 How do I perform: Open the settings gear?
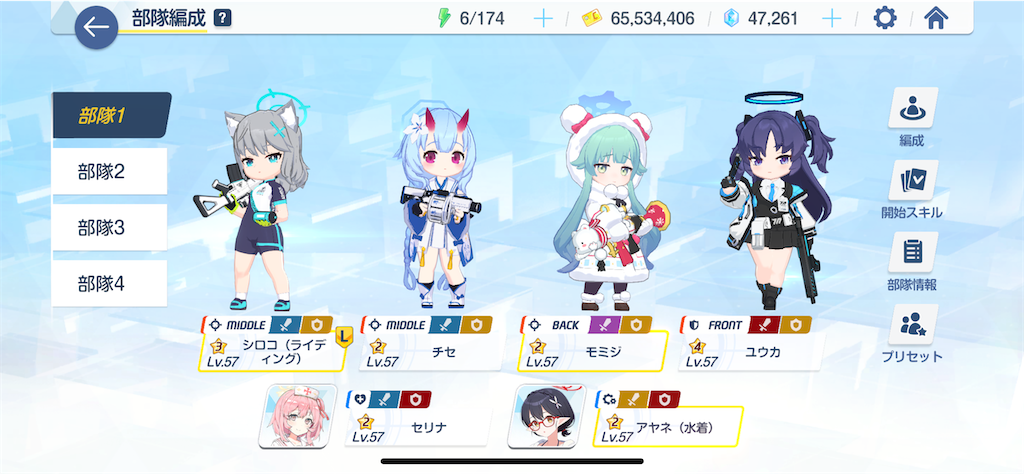(x=885, y=18)
